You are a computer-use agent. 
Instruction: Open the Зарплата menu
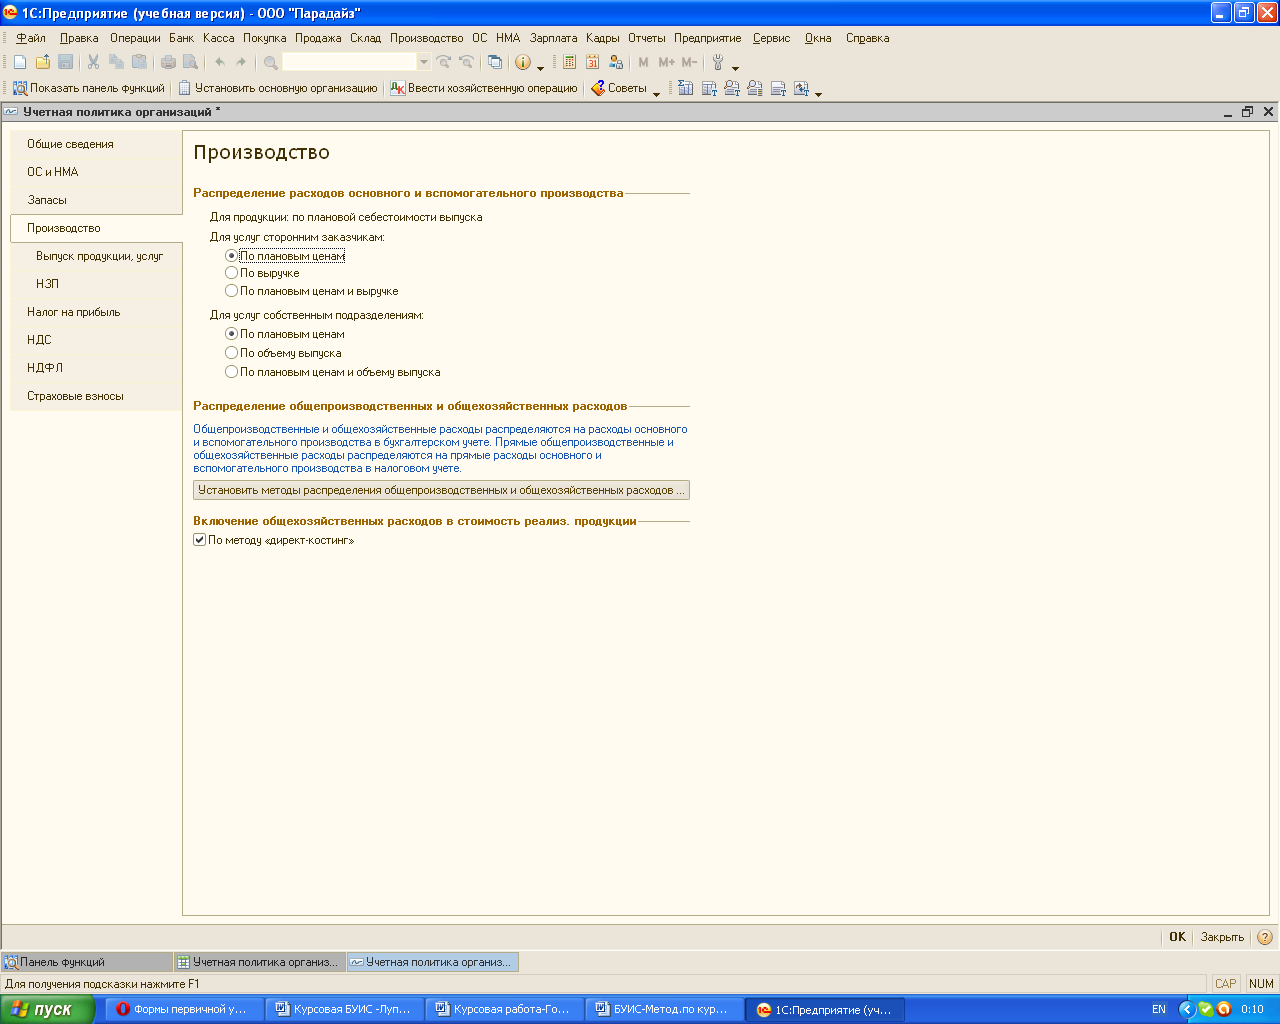553,38
